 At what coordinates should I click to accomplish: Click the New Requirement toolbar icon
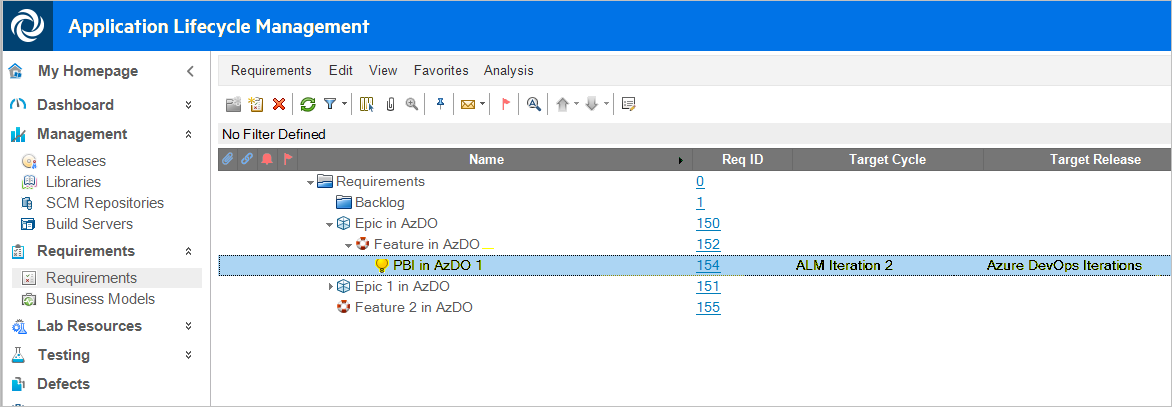[x=256, y=105]
